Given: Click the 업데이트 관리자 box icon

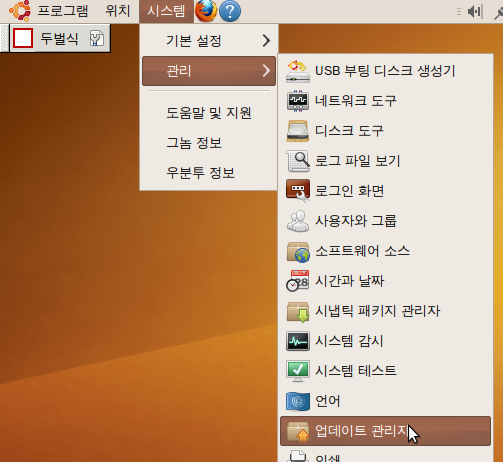Looking at the screenshot, I should [298, 431].
